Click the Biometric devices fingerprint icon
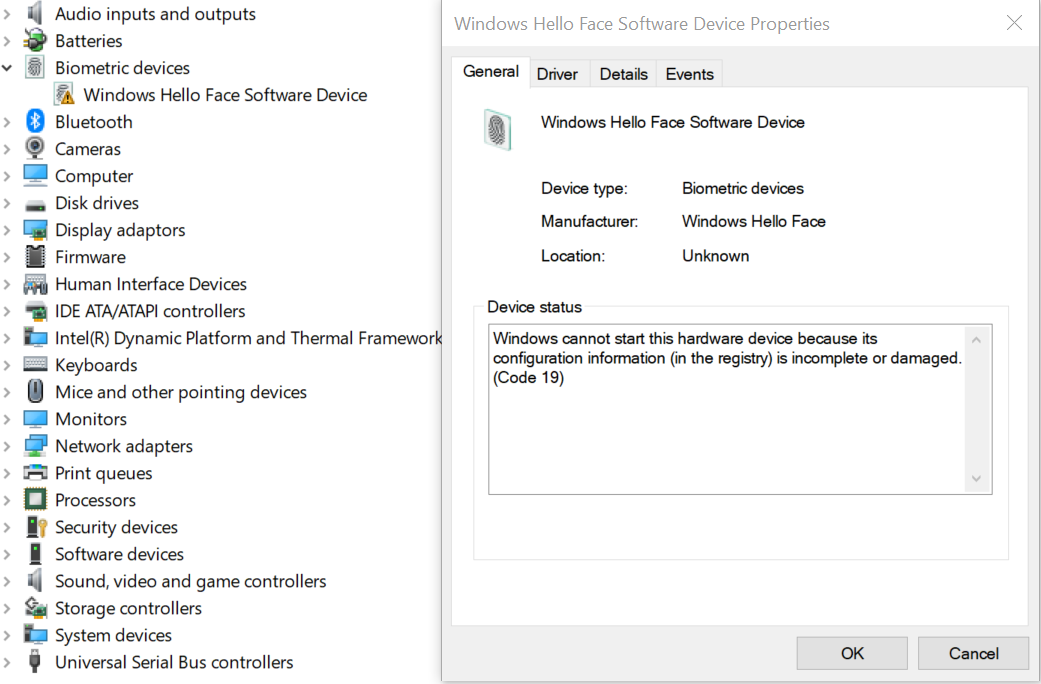 (x=35, y=68)
